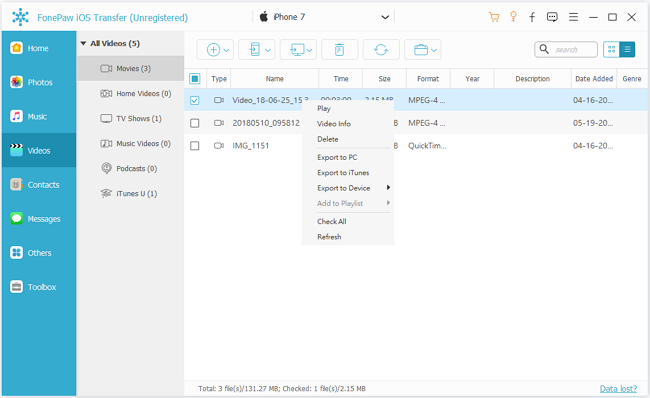Click the Delete trash can toolbar icon
The image size is (650, 398).
pyautogui.click(x=340, y=50)
